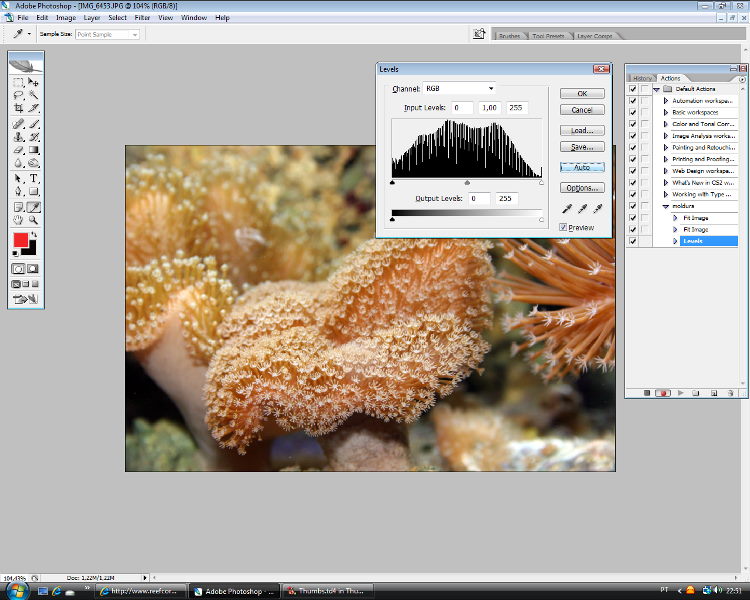
Task: Expand the Basic workspaces action
Action: click(x=666, y=112)
